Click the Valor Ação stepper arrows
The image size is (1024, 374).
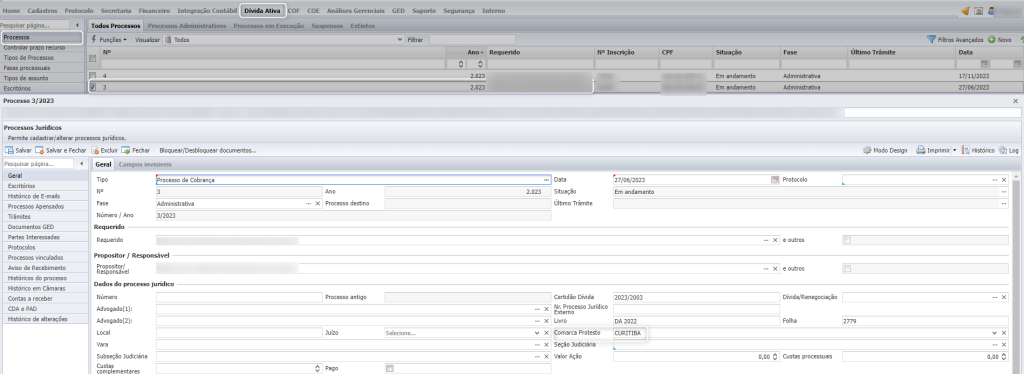(775, 357)
